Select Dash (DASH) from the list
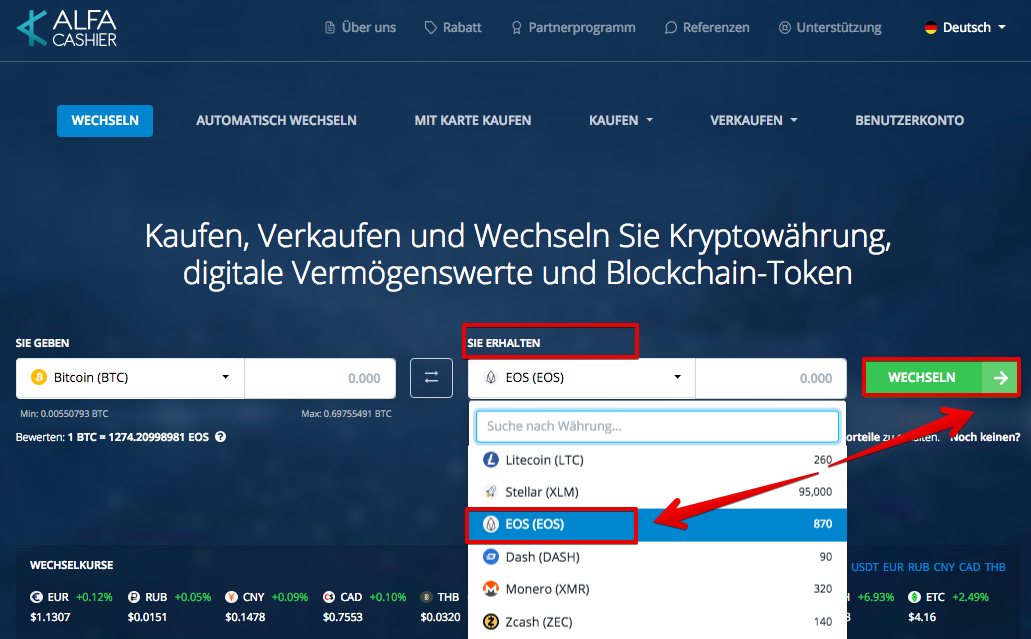Screen dimensions: 1031x639 (x=658, y=557)
